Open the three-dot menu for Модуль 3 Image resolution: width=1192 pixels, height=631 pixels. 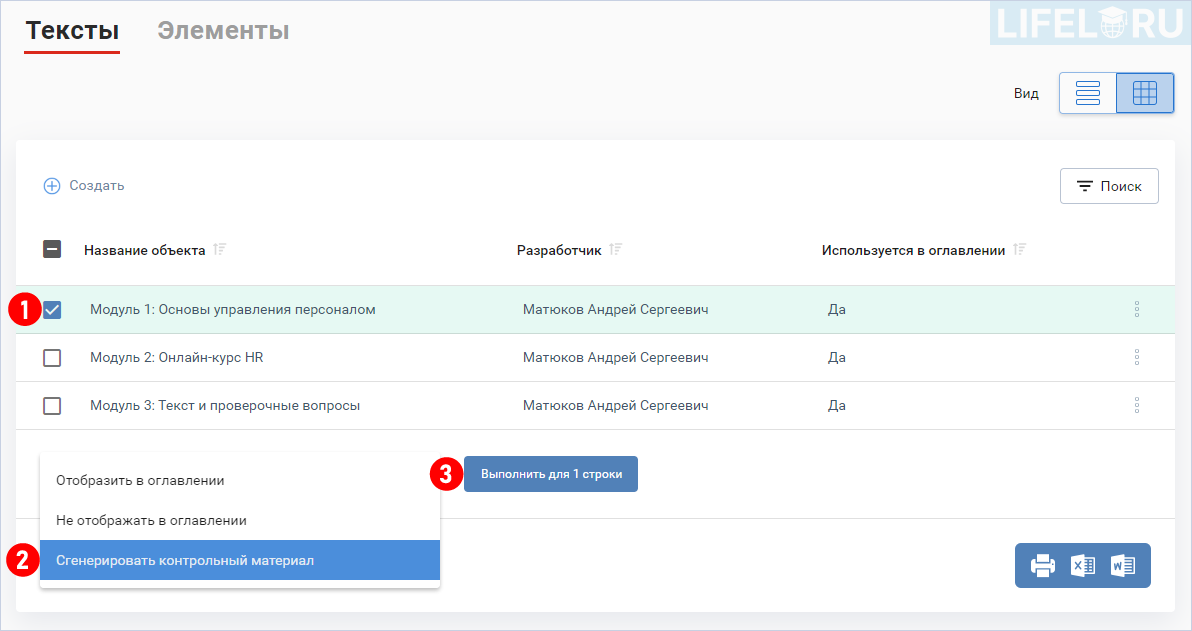coord(1137,405)
